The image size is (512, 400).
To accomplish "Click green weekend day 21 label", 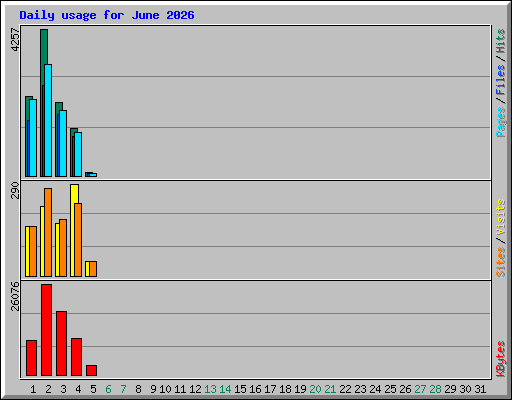I will pos(330,389).
